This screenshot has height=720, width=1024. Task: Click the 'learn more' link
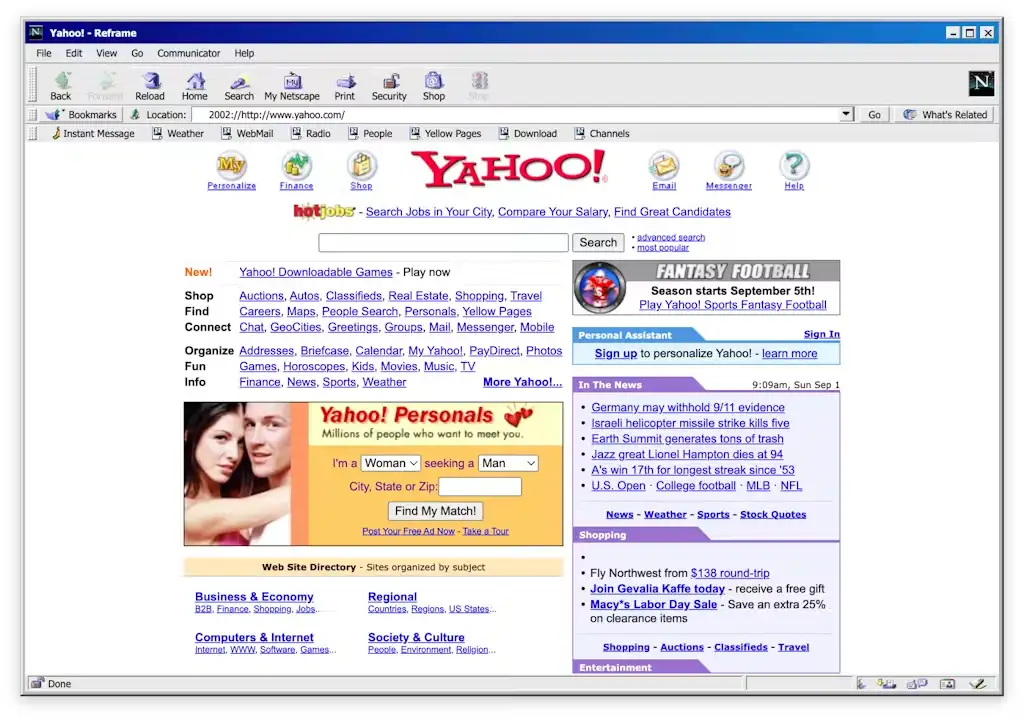point(790,353)
